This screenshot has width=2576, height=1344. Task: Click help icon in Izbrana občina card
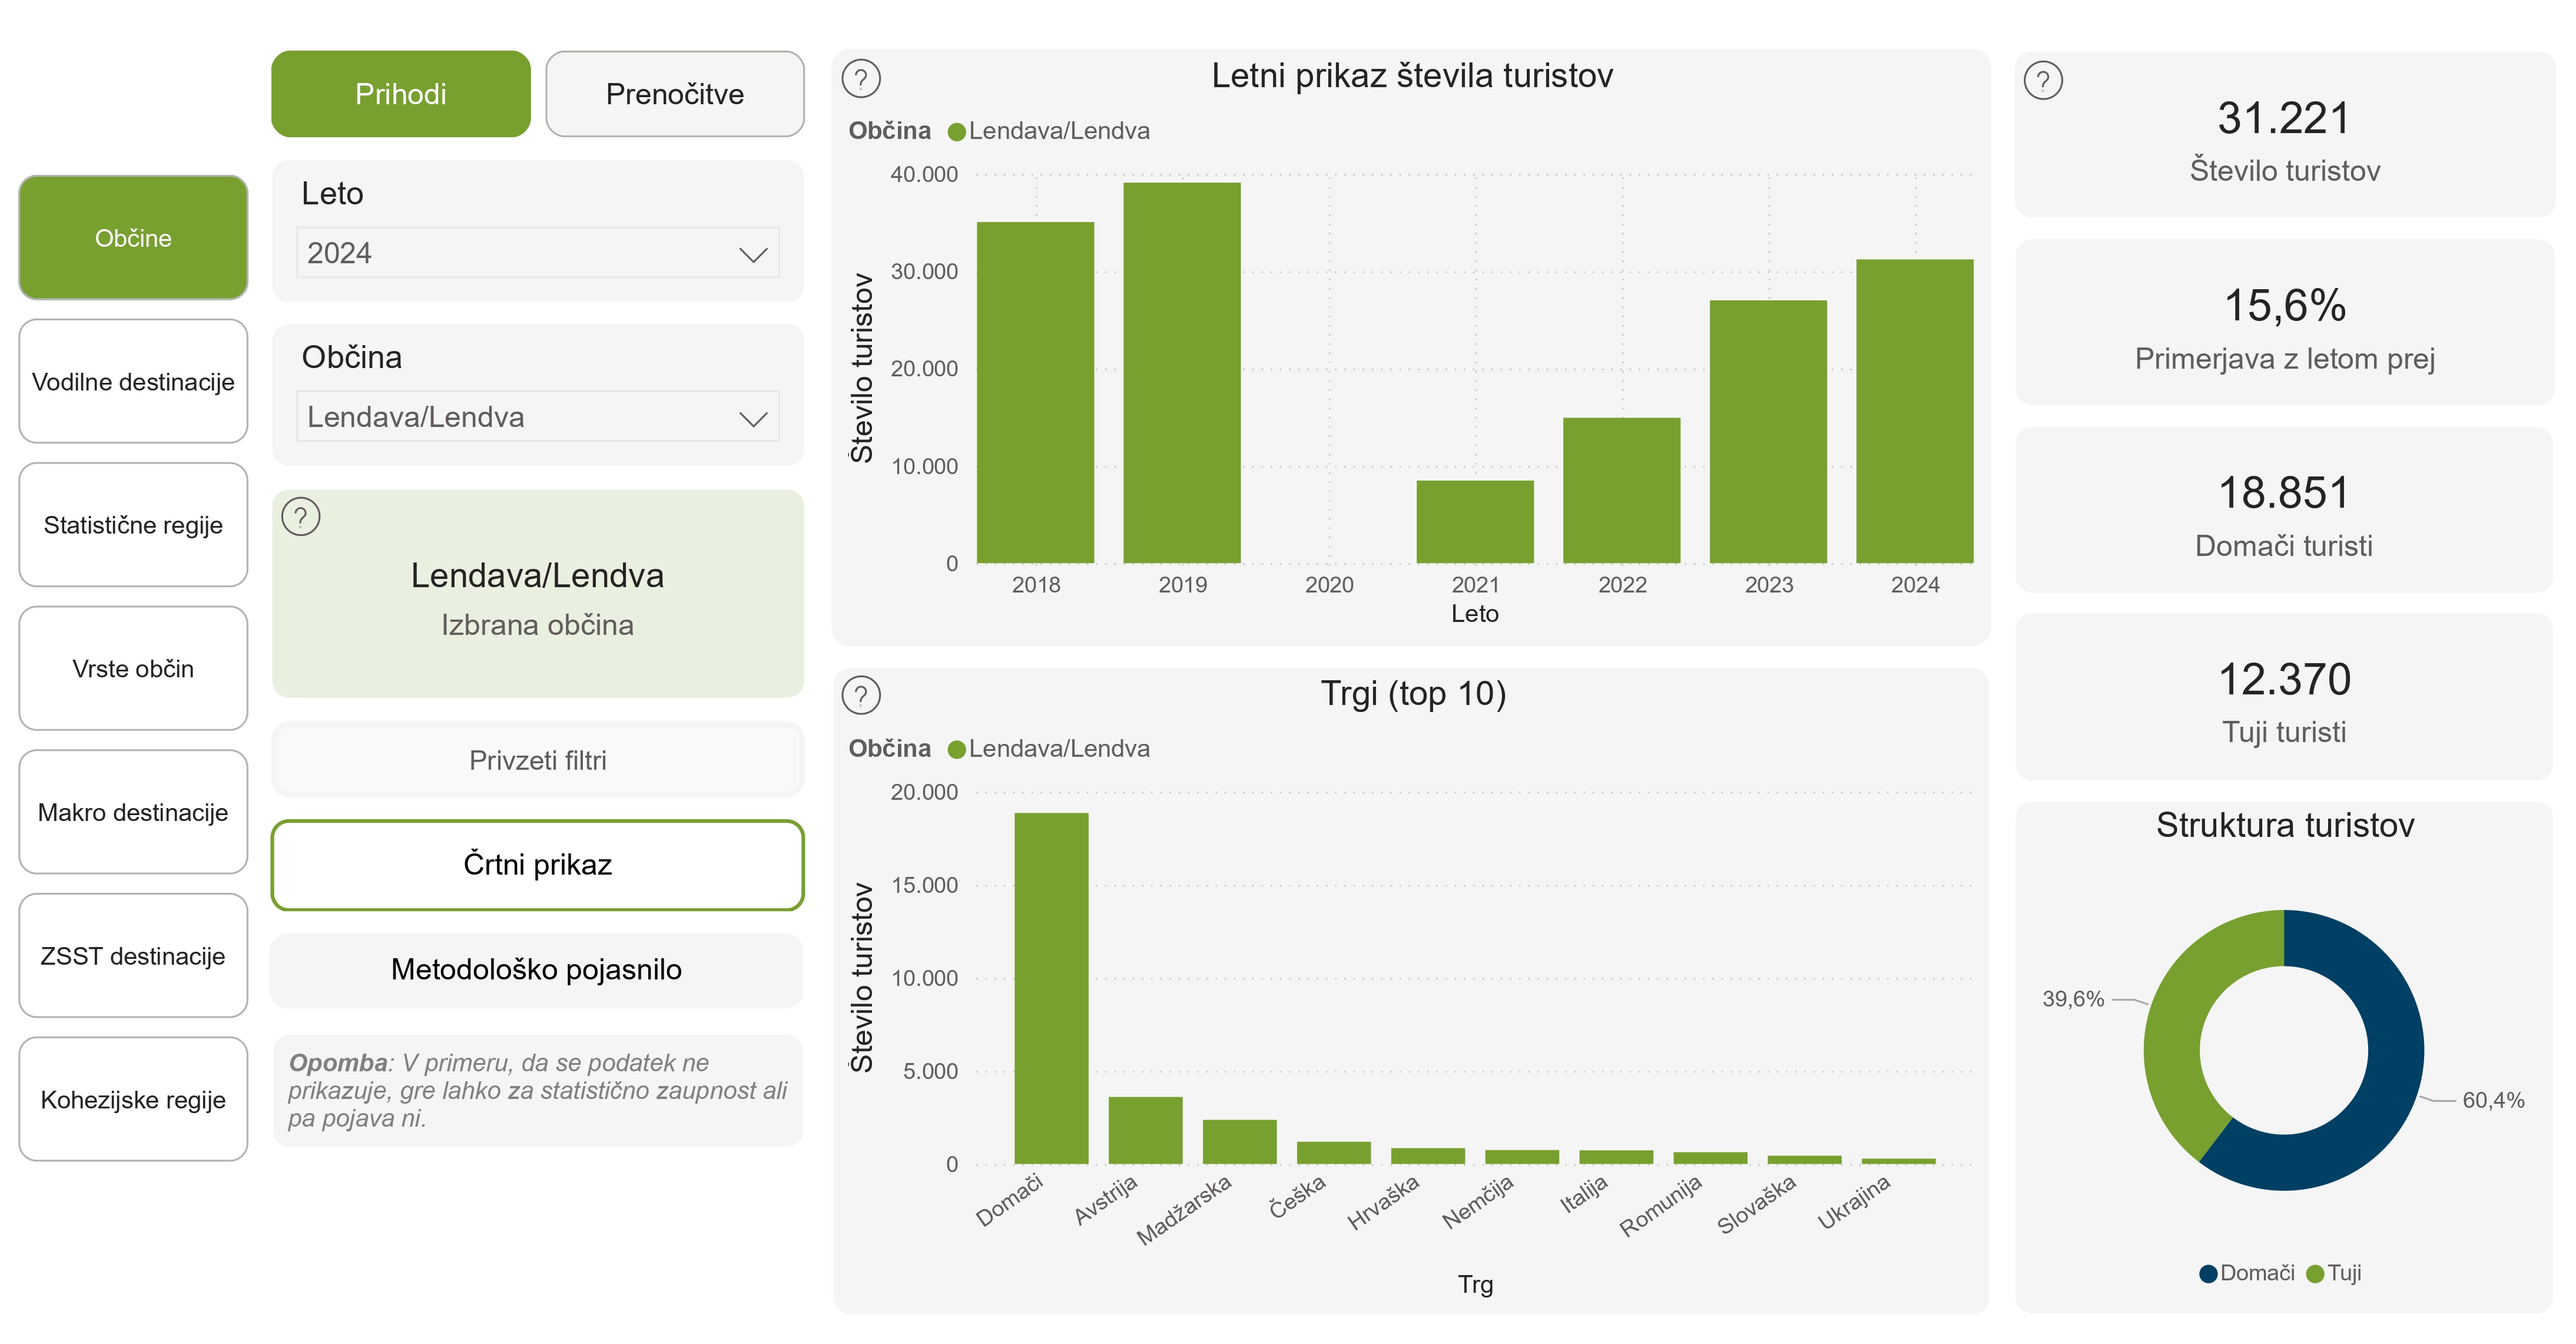[x=300, y=517]
